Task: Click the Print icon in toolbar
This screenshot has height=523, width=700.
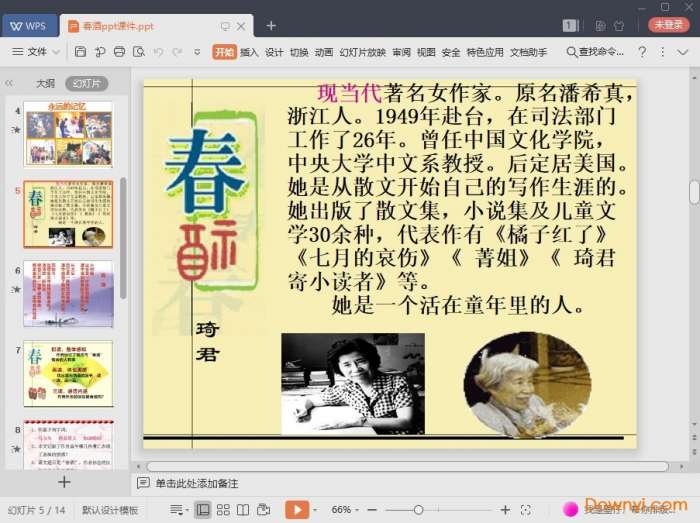Action: click(119, 52)
